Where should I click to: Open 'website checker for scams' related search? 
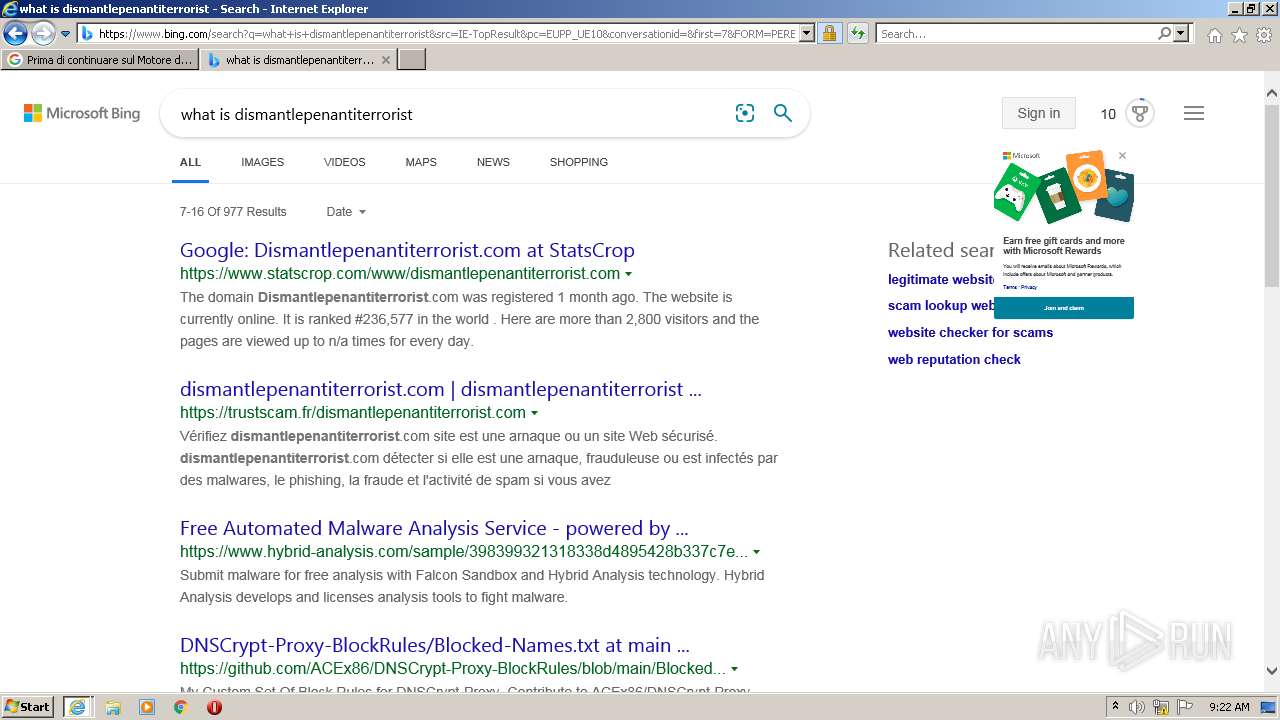(x=970, y=333)
